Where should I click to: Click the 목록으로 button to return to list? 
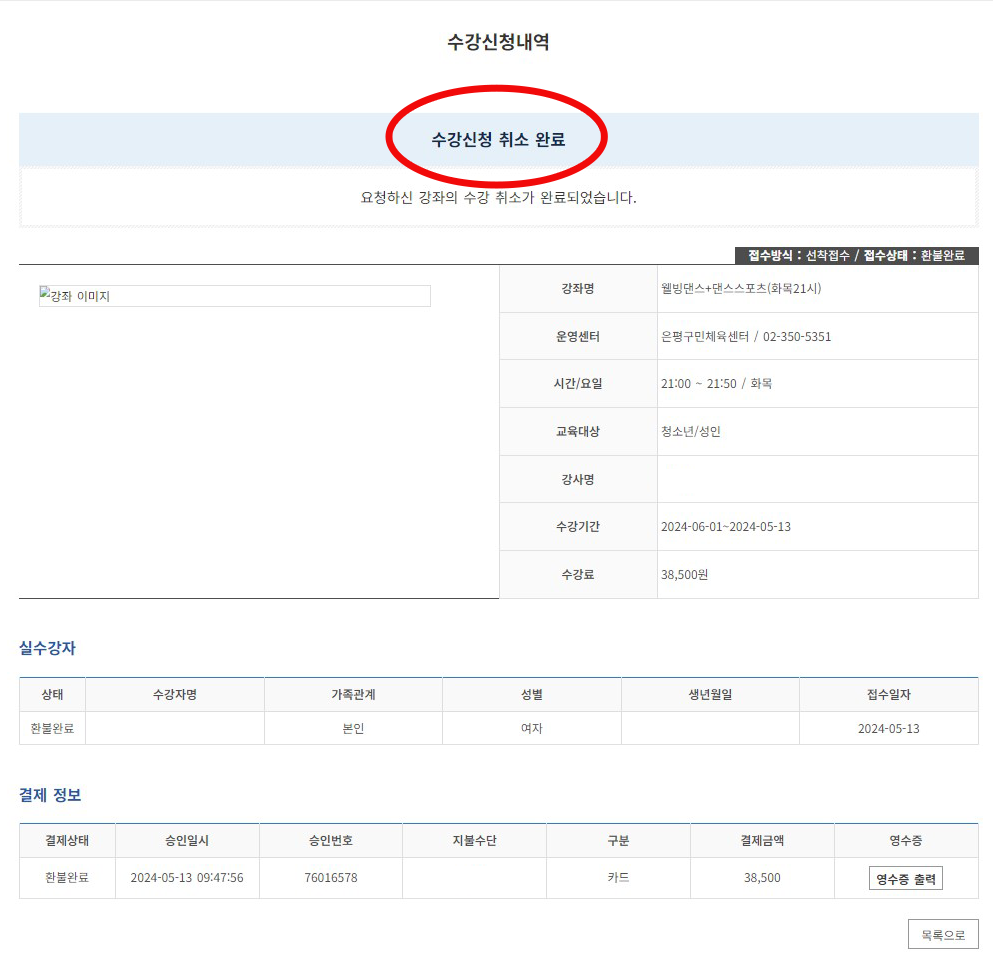pyautogui.click(x=945, y=935)
